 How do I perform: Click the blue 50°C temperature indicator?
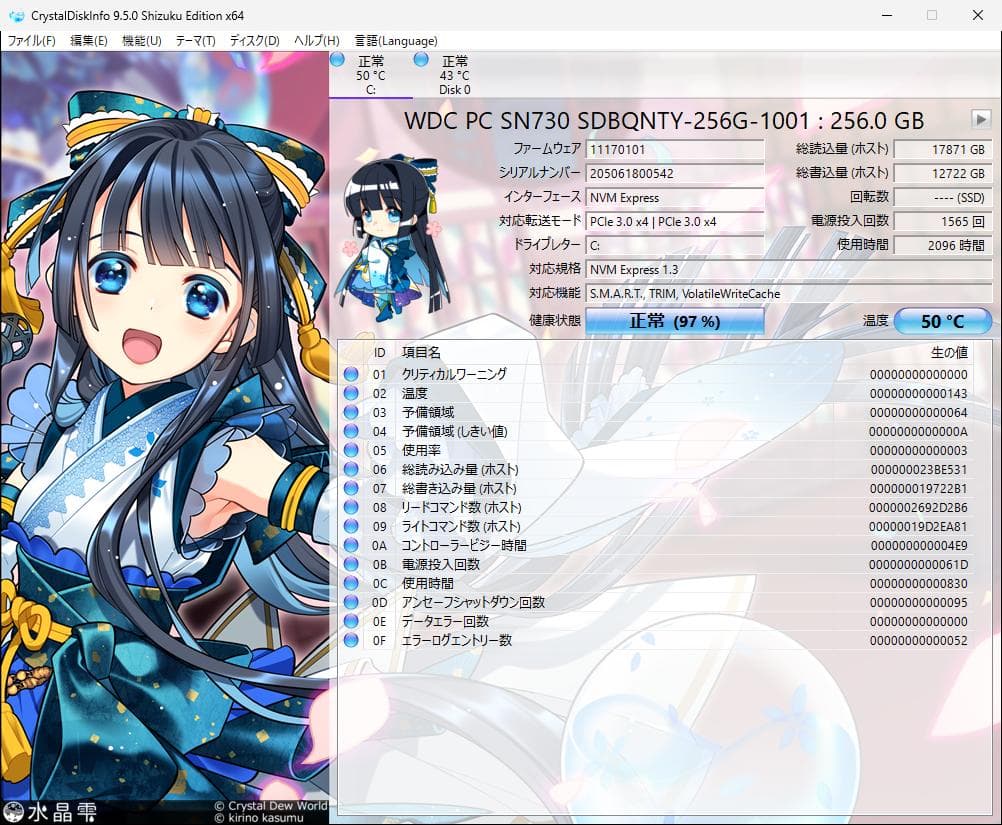(x=941, y=321)
